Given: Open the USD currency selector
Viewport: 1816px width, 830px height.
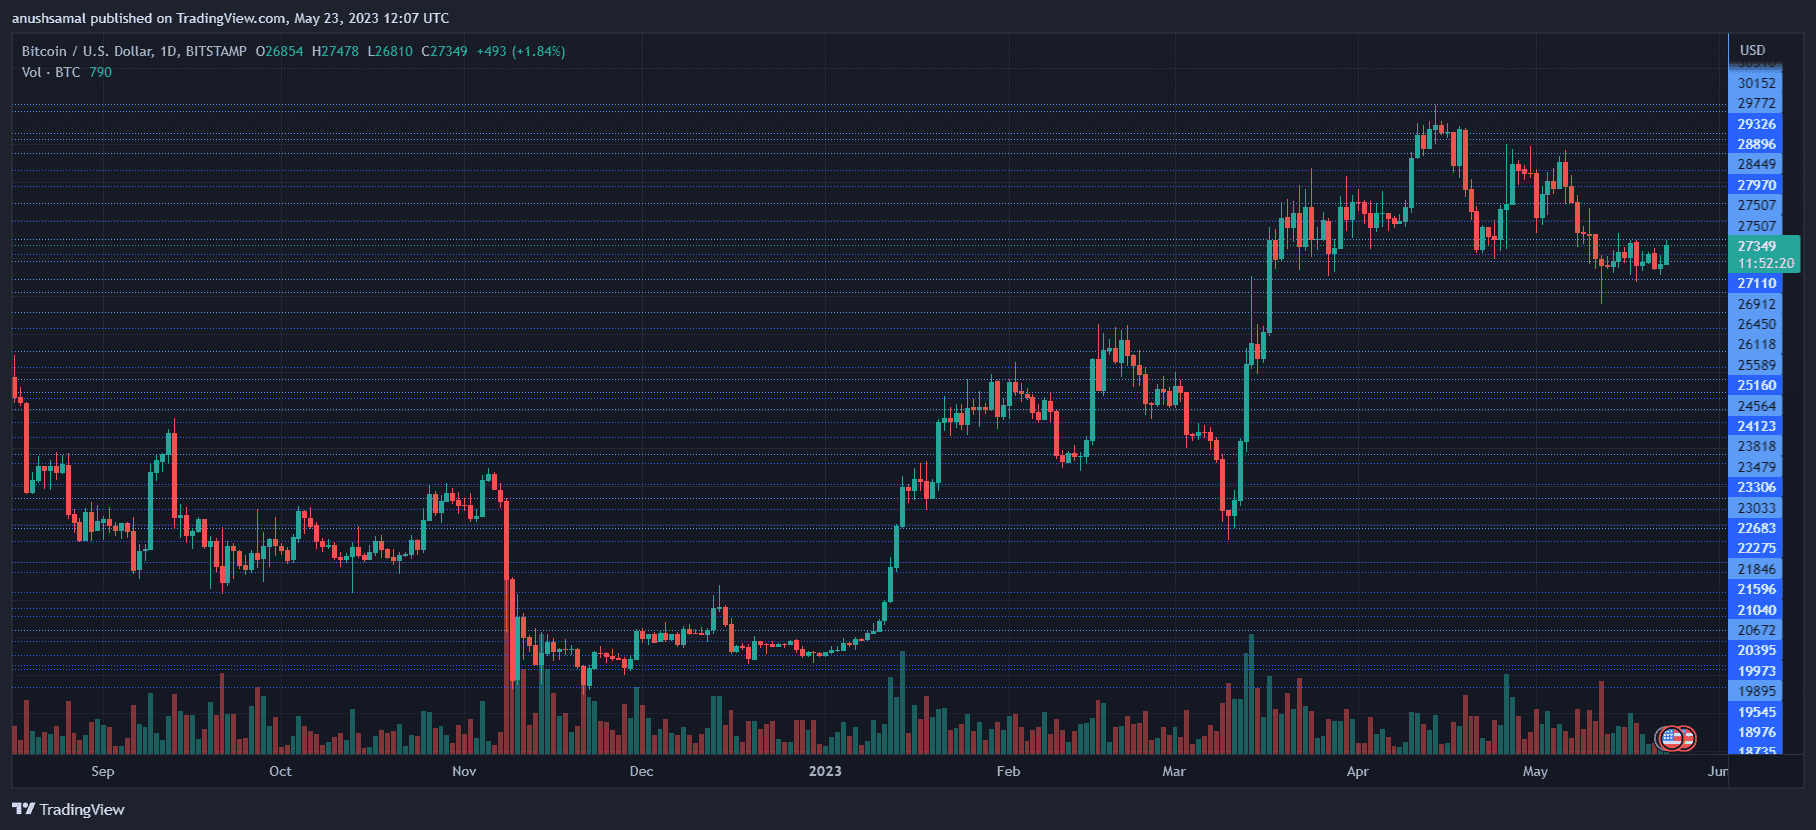Looking at the screenshot, I should pyautogui.click(x=1752, y=50).
